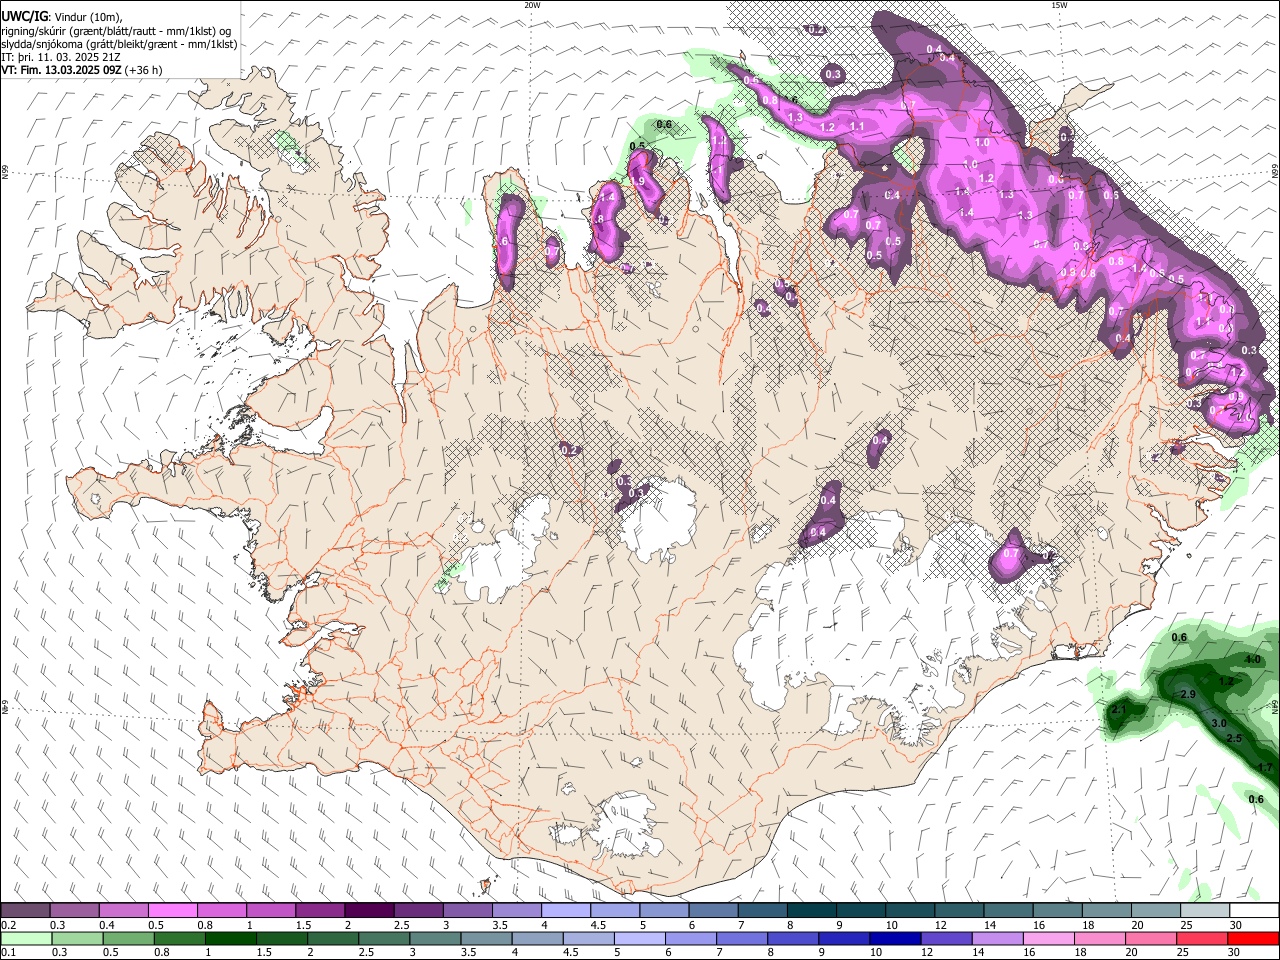Screen dimensions: 1280x960
Task: Select the snow legend swatch between 7 and 8
Action: pos(761,911)
